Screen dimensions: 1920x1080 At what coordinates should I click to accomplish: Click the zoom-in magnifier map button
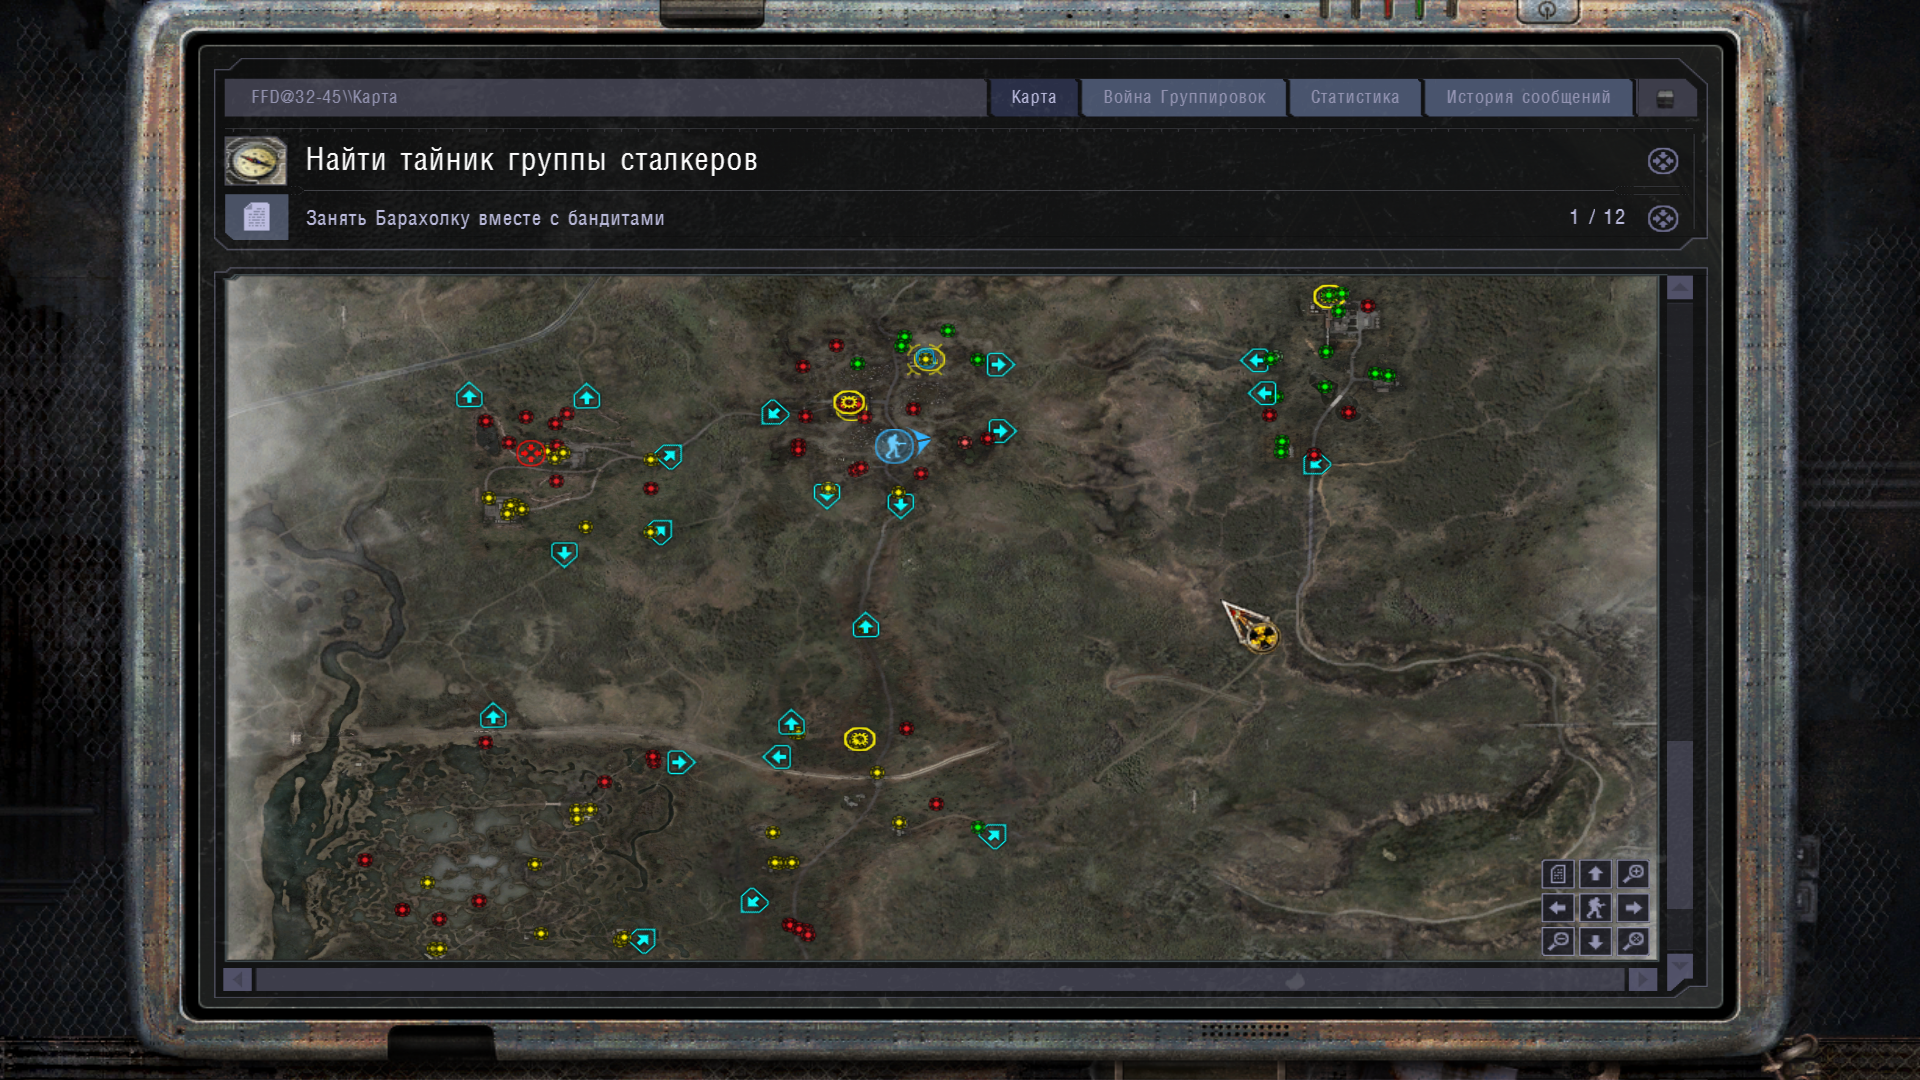1633,874
